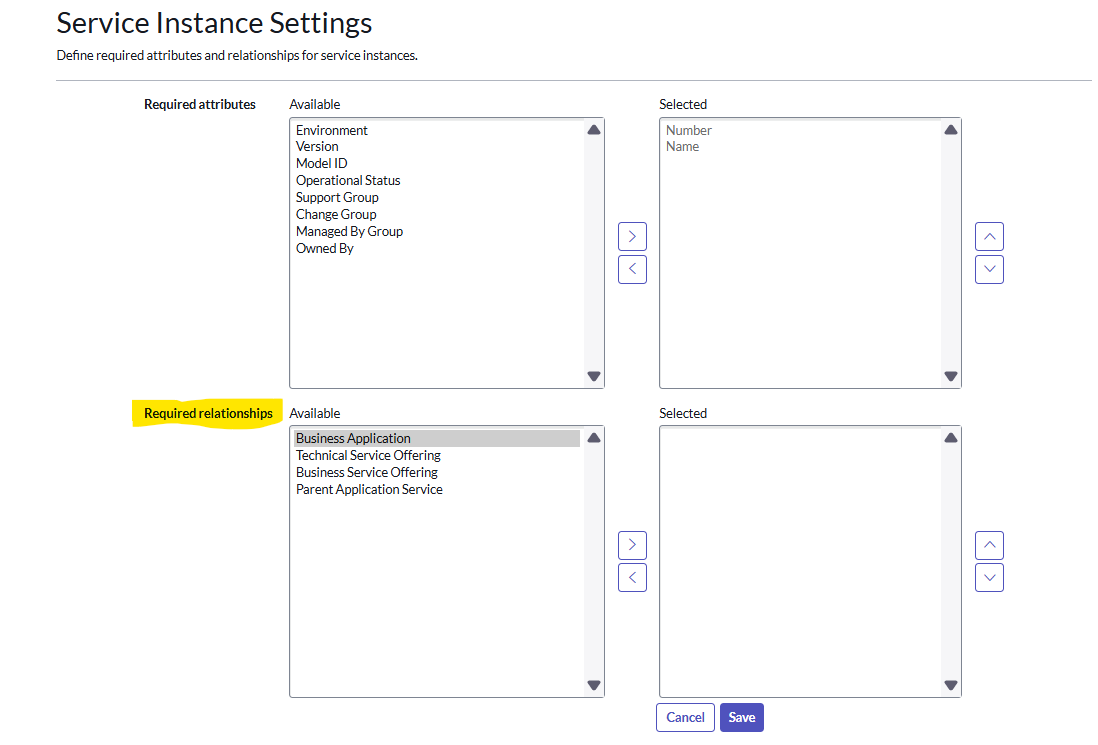Select Operational Status in available attributes
This screenshot has height=745, width=1098.
(x=348, y=180)
